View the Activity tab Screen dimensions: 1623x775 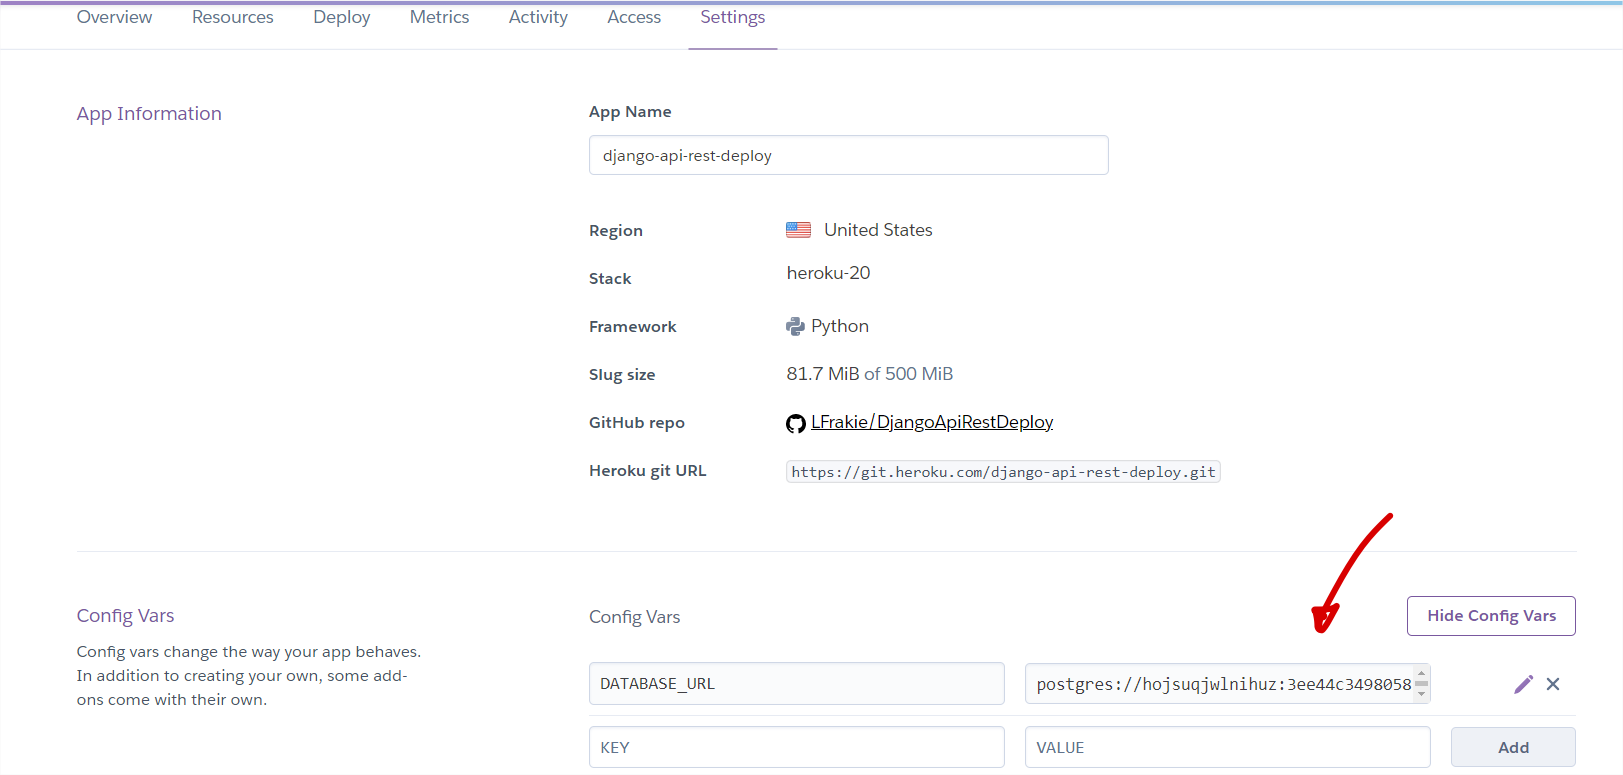pos(538,18)
